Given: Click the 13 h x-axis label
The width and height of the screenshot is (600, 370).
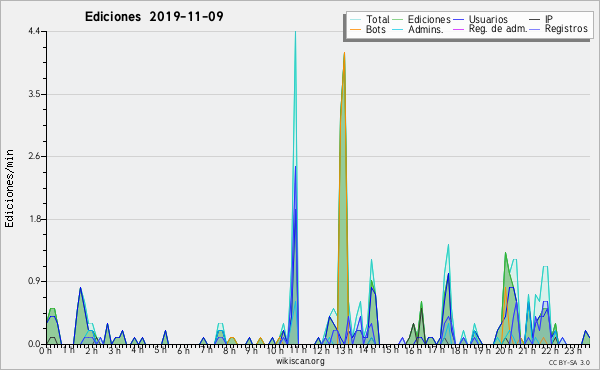Looking at the screenshot, I should pos(344,350).
